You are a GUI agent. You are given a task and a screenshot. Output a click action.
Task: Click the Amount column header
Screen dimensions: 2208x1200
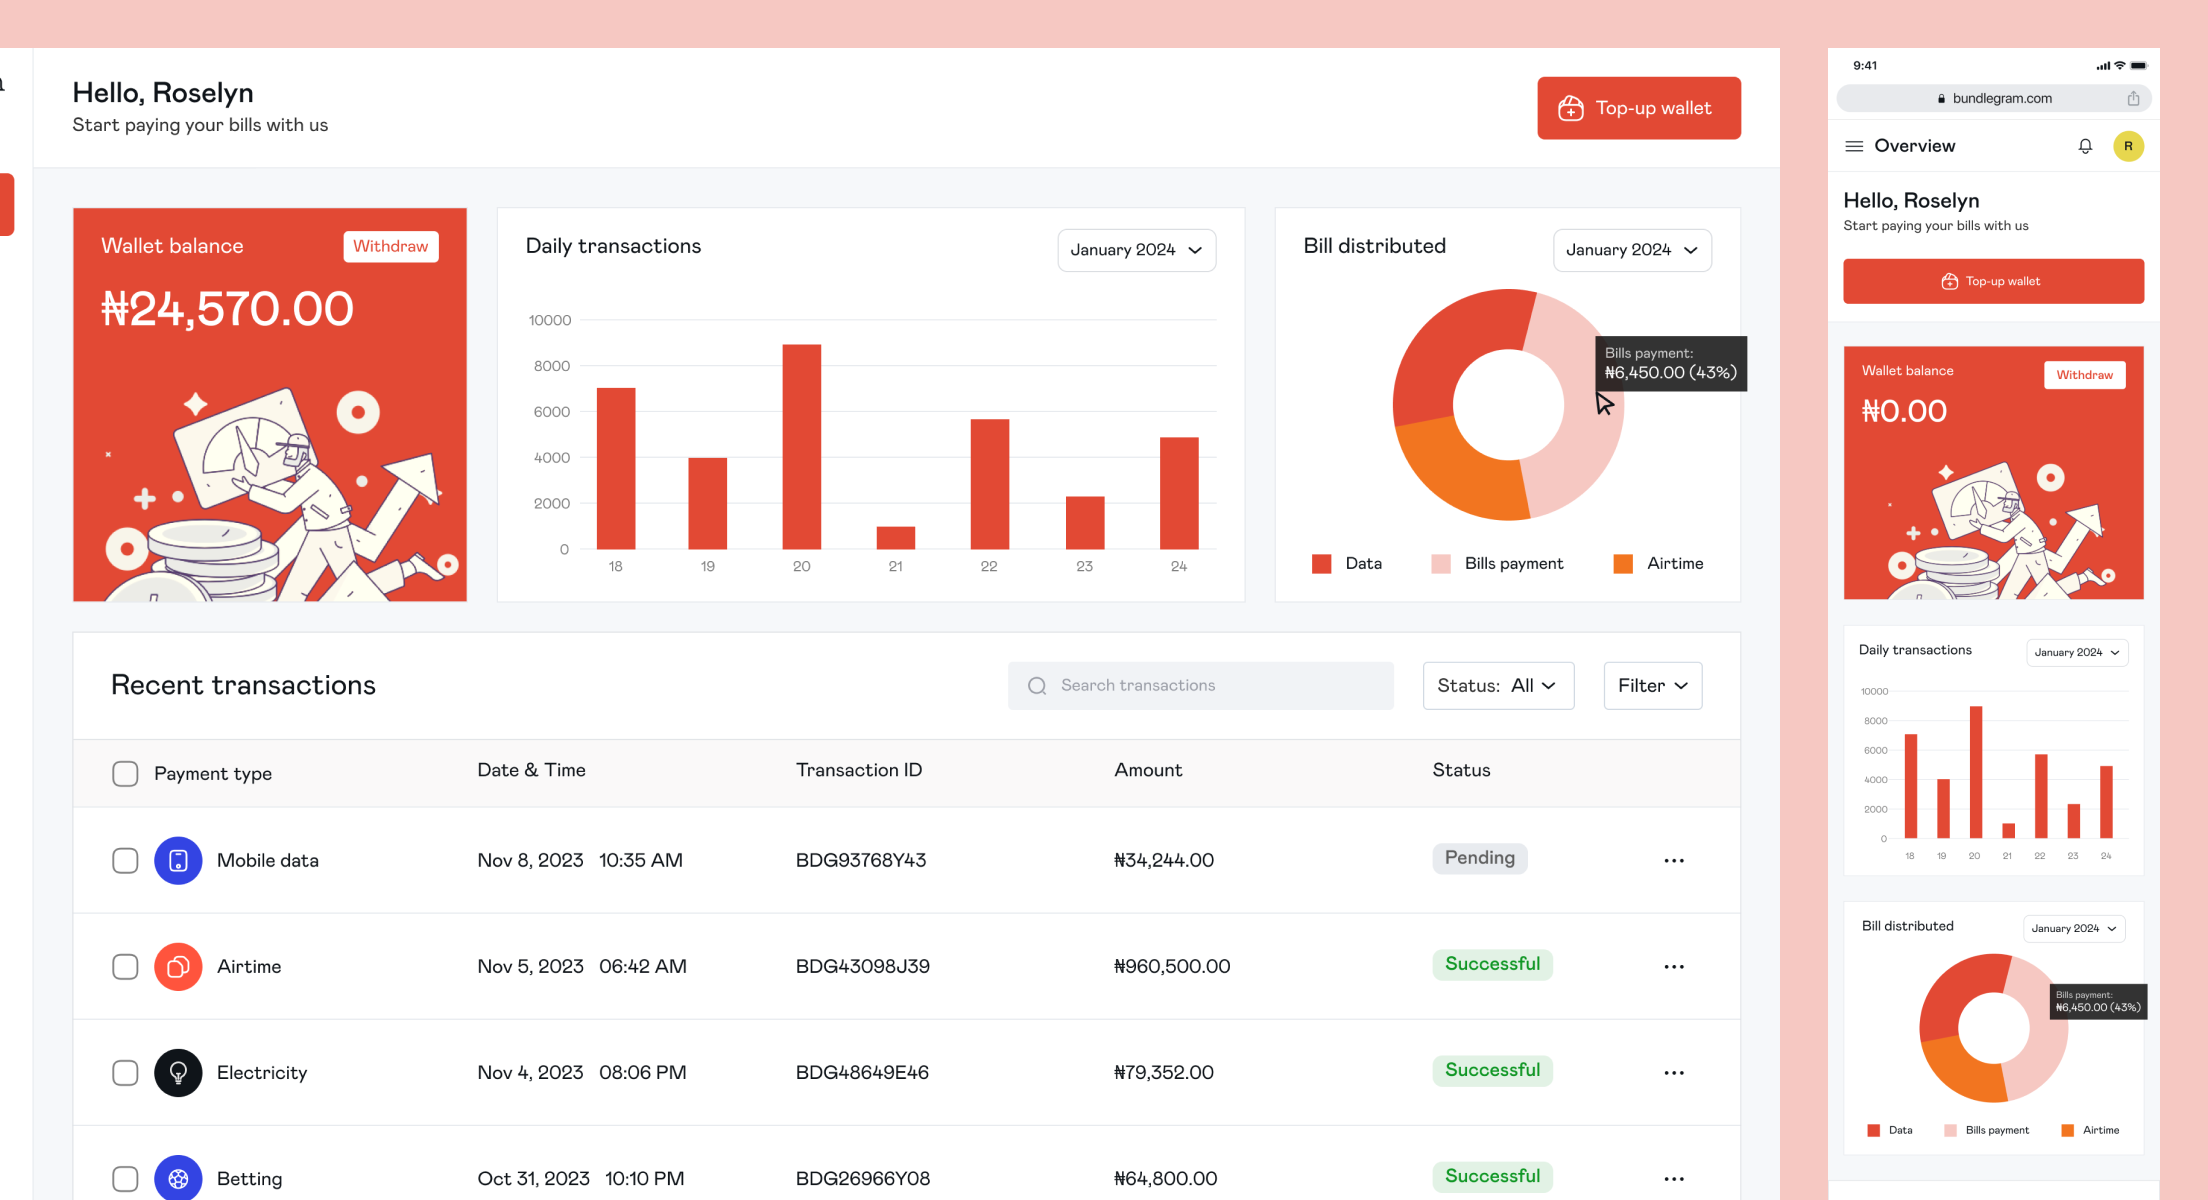click(x=1148, y=770)
